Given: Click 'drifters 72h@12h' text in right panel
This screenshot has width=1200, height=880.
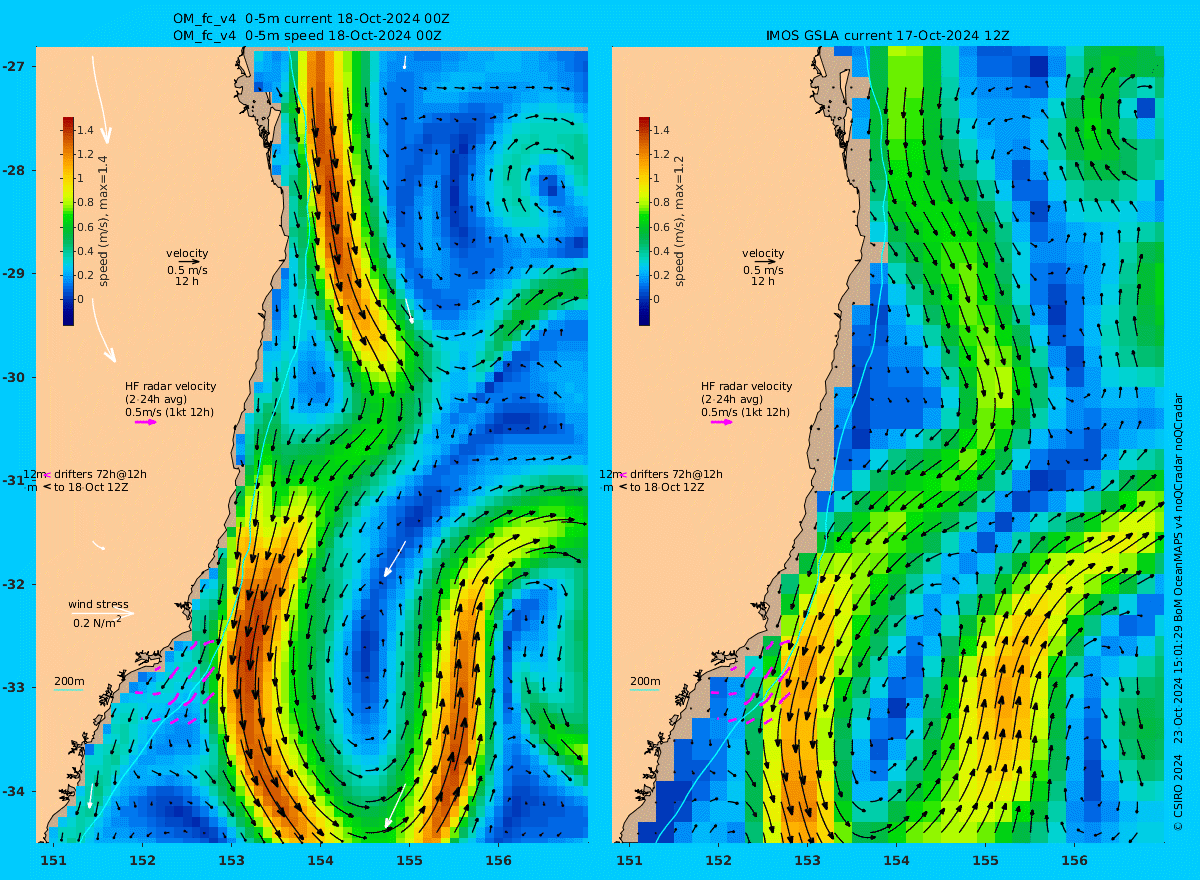Looking at the screenshot, I should pyautogui.click(x=677, y=474).
